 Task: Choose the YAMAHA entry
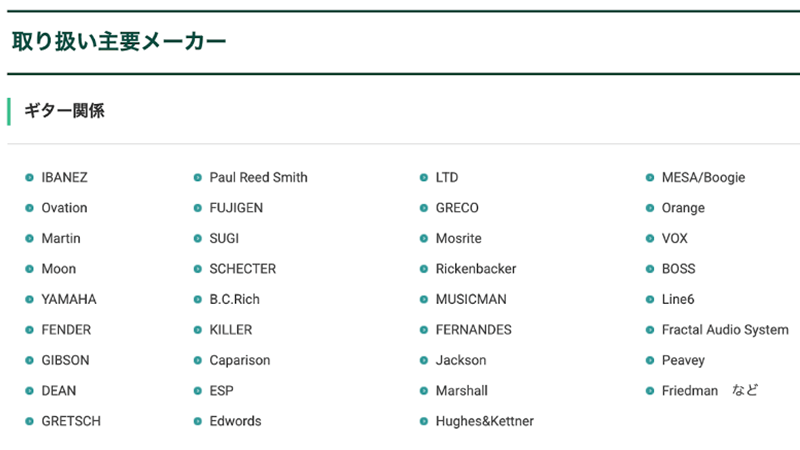[x=69, y=299]
